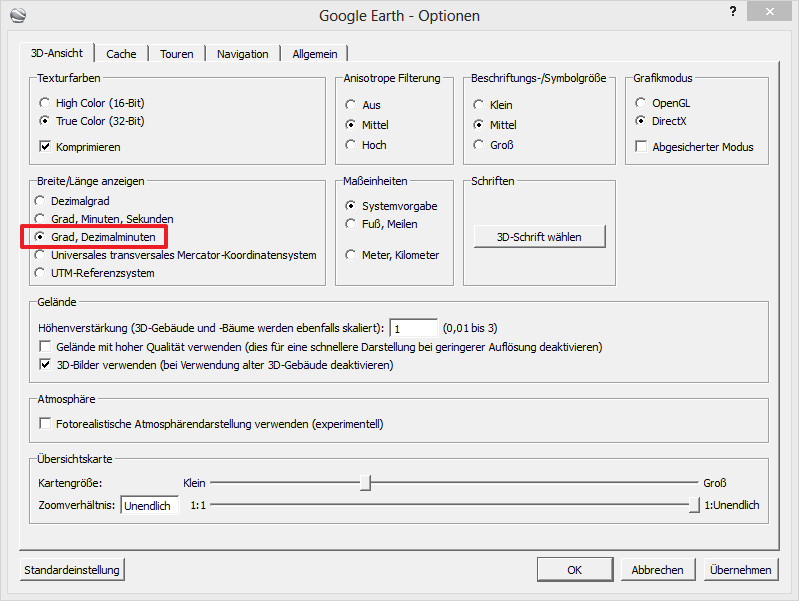Set anisotropic filtering to Hoch
This screenshot has width=799, height=601.
click(366, 145)
